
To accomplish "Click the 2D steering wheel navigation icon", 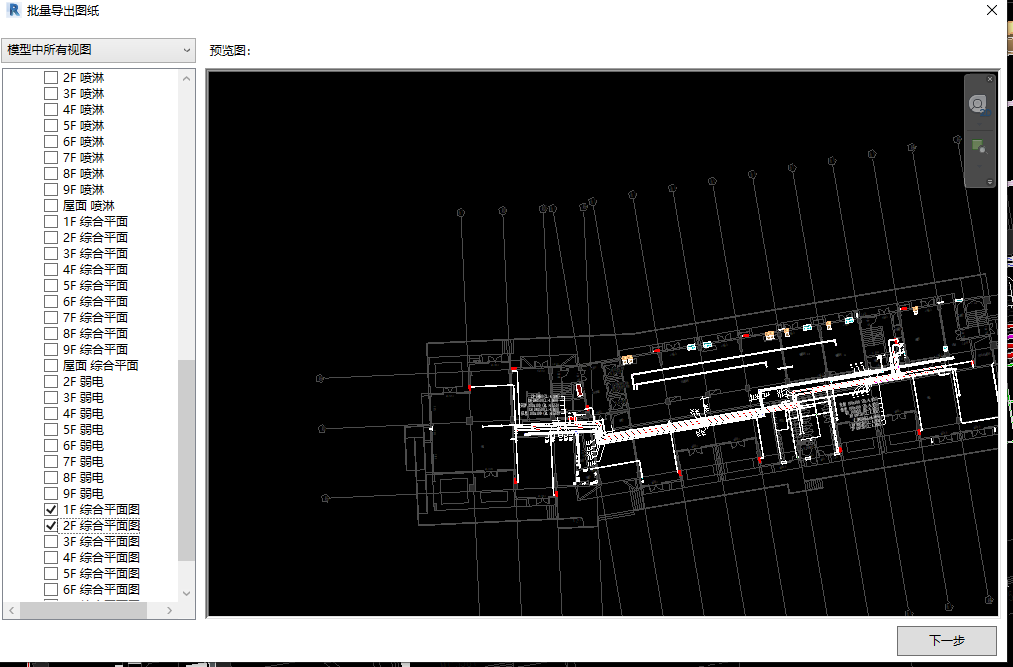I will 977,104.
